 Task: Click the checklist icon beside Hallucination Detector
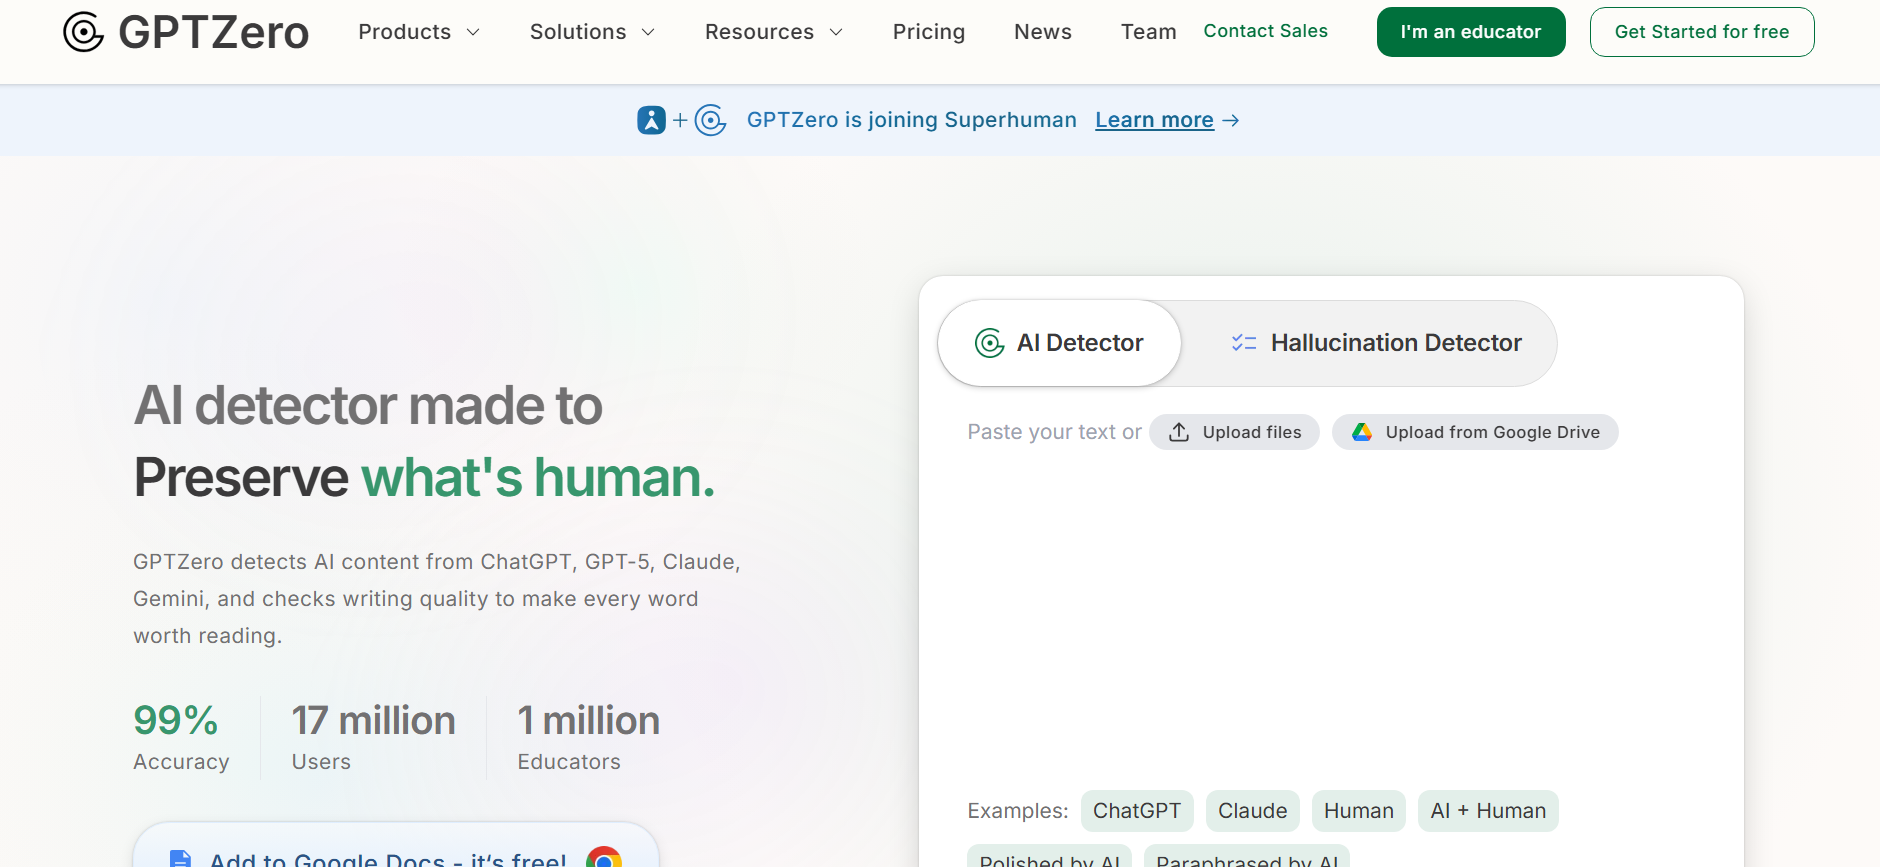1244,343
